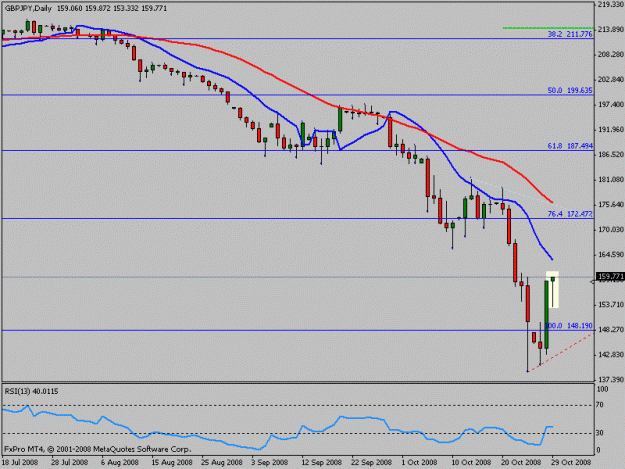The height and width of the screenshot is (469, 625).
Task: Click the 219.330 price axis value
Action: click(x=610, y=4)
